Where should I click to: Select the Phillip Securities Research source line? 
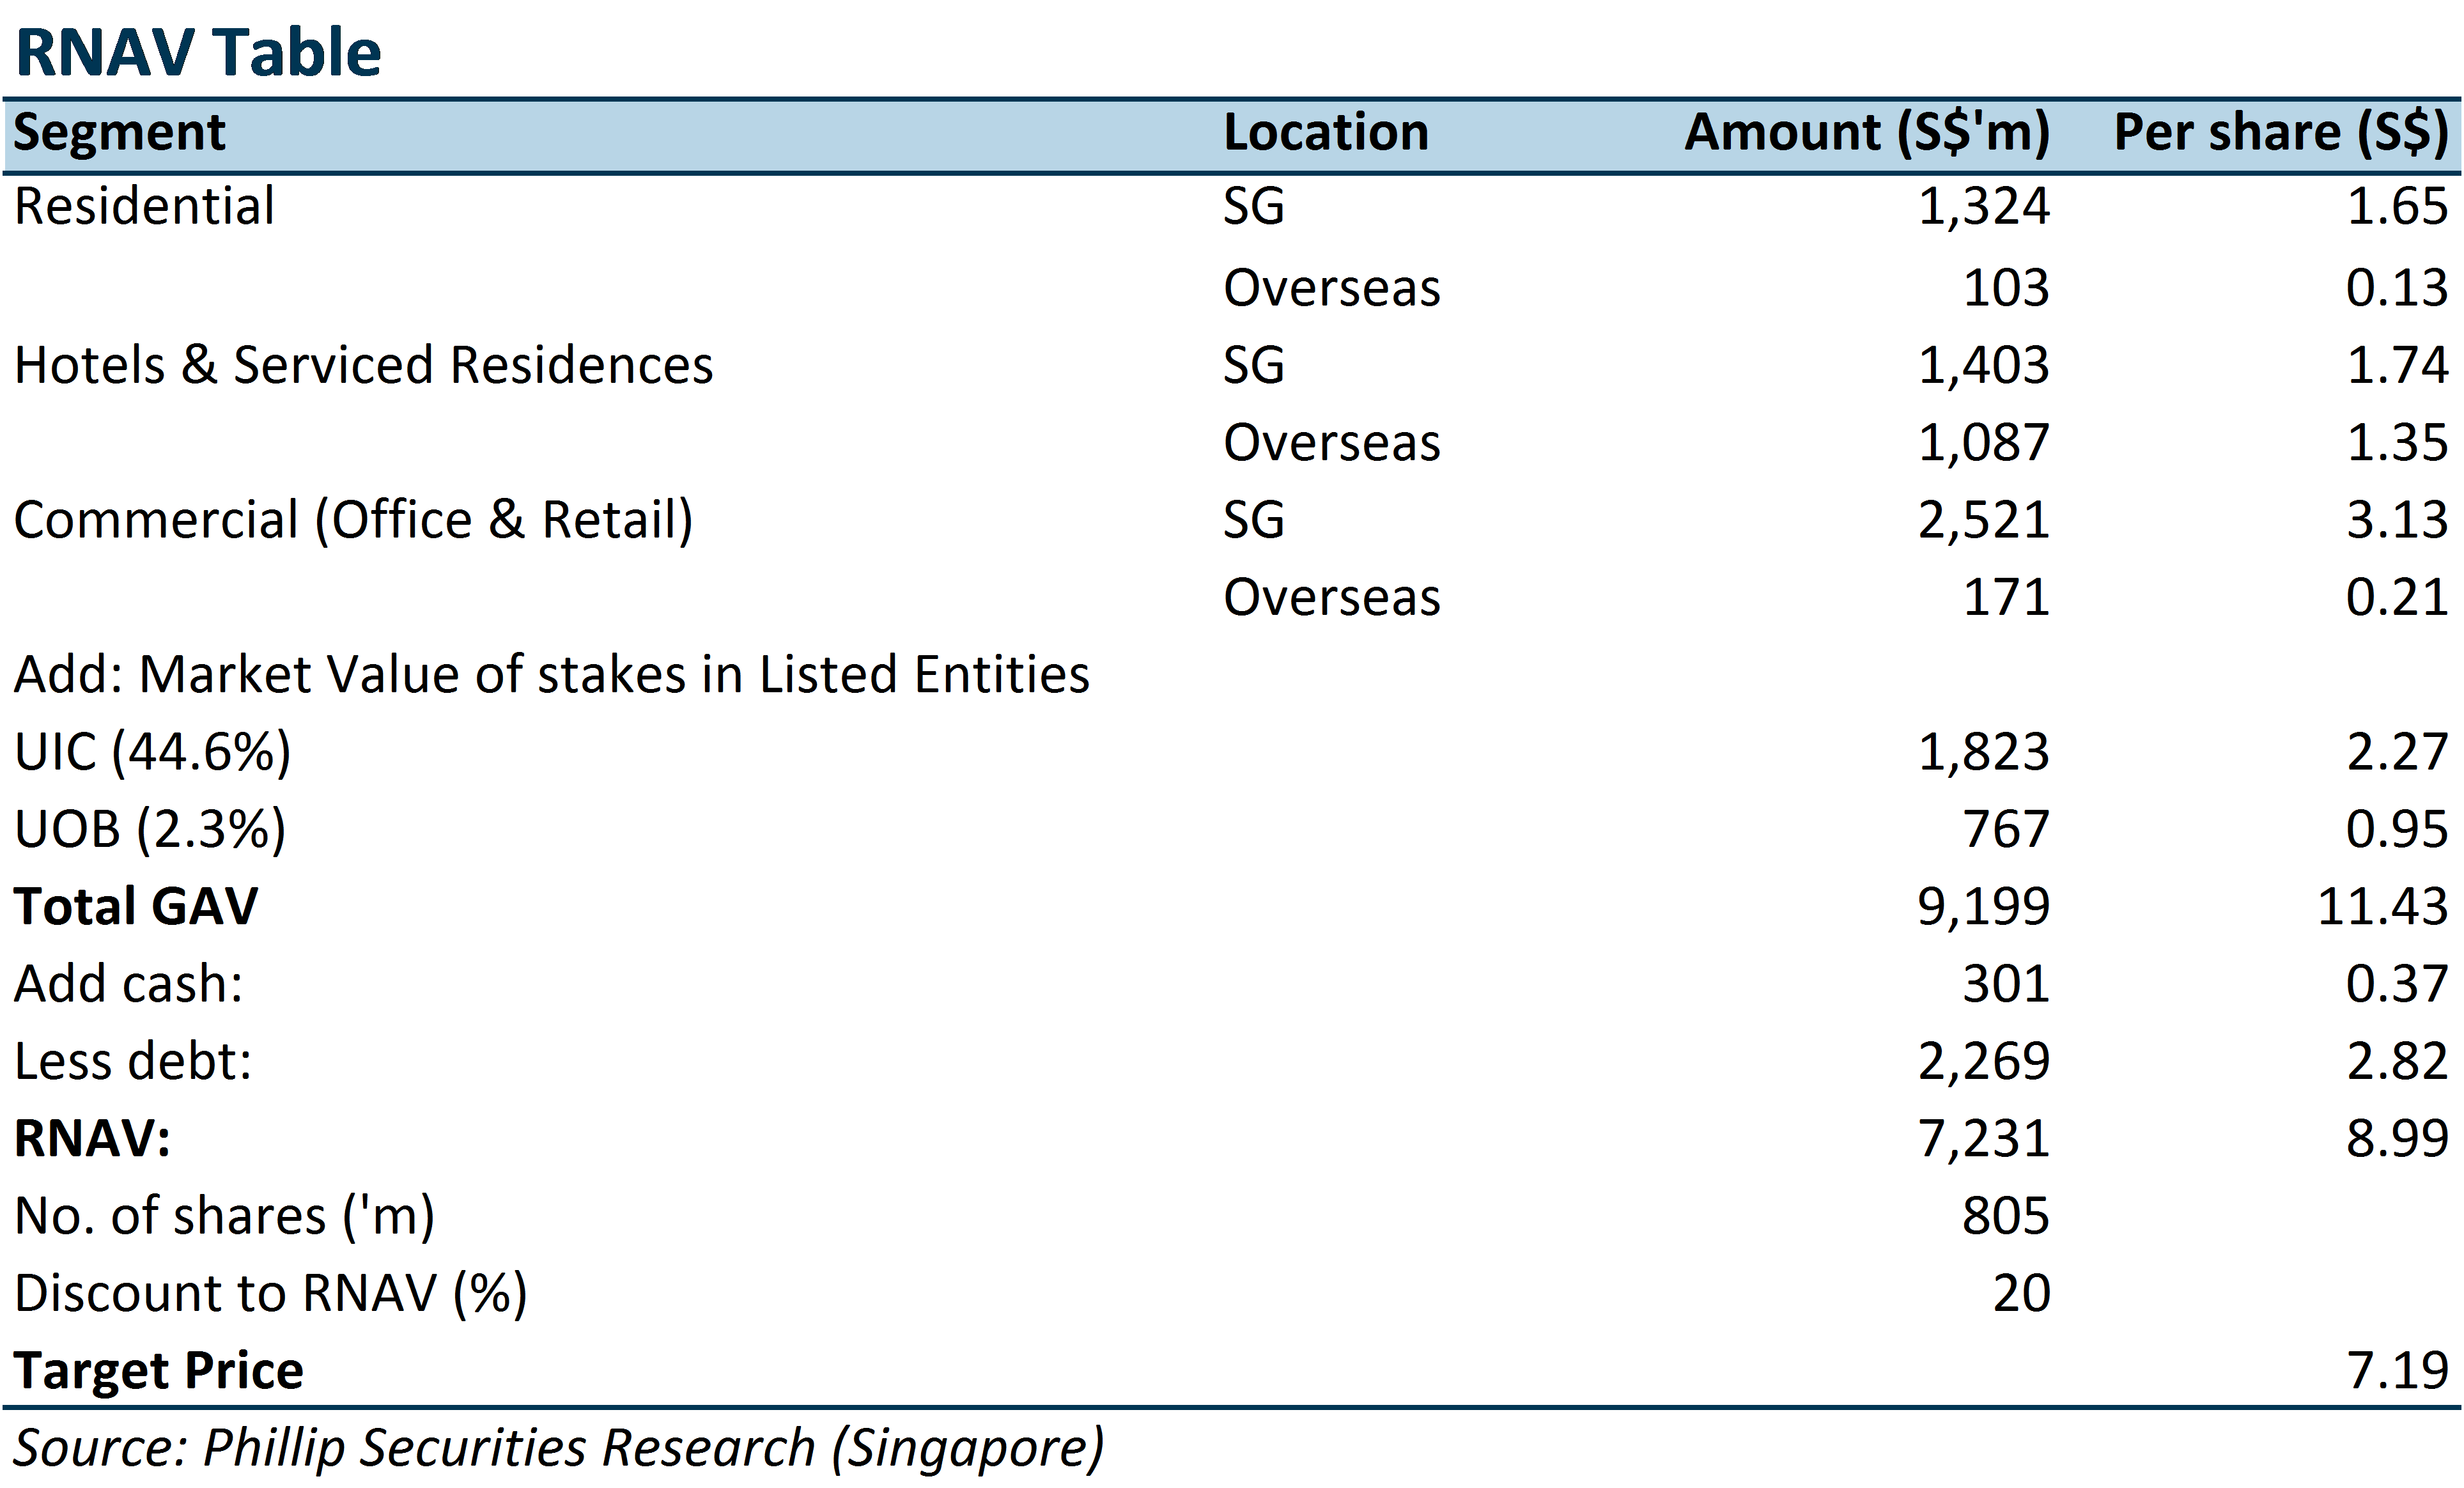click(x=559, y=1450)
